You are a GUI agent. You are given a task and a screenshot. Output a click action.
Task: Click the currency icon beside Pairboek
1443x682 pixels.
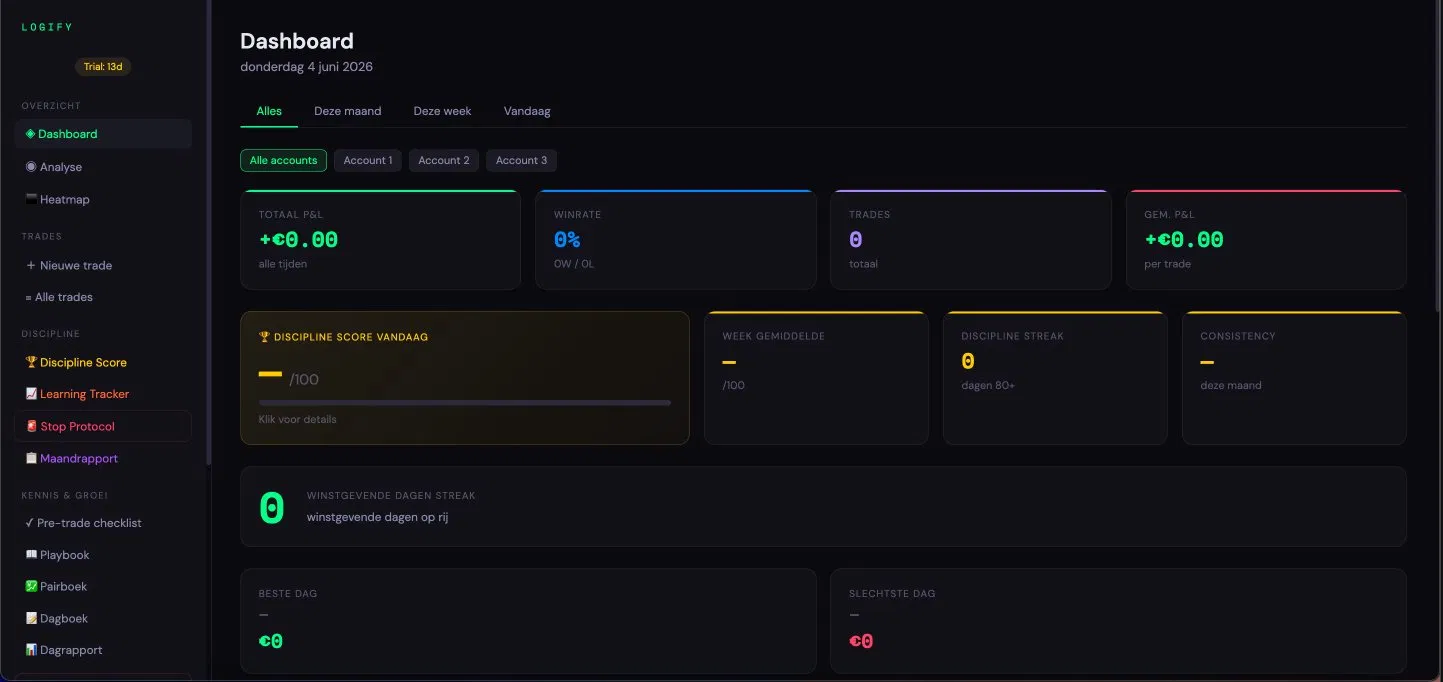31,587
